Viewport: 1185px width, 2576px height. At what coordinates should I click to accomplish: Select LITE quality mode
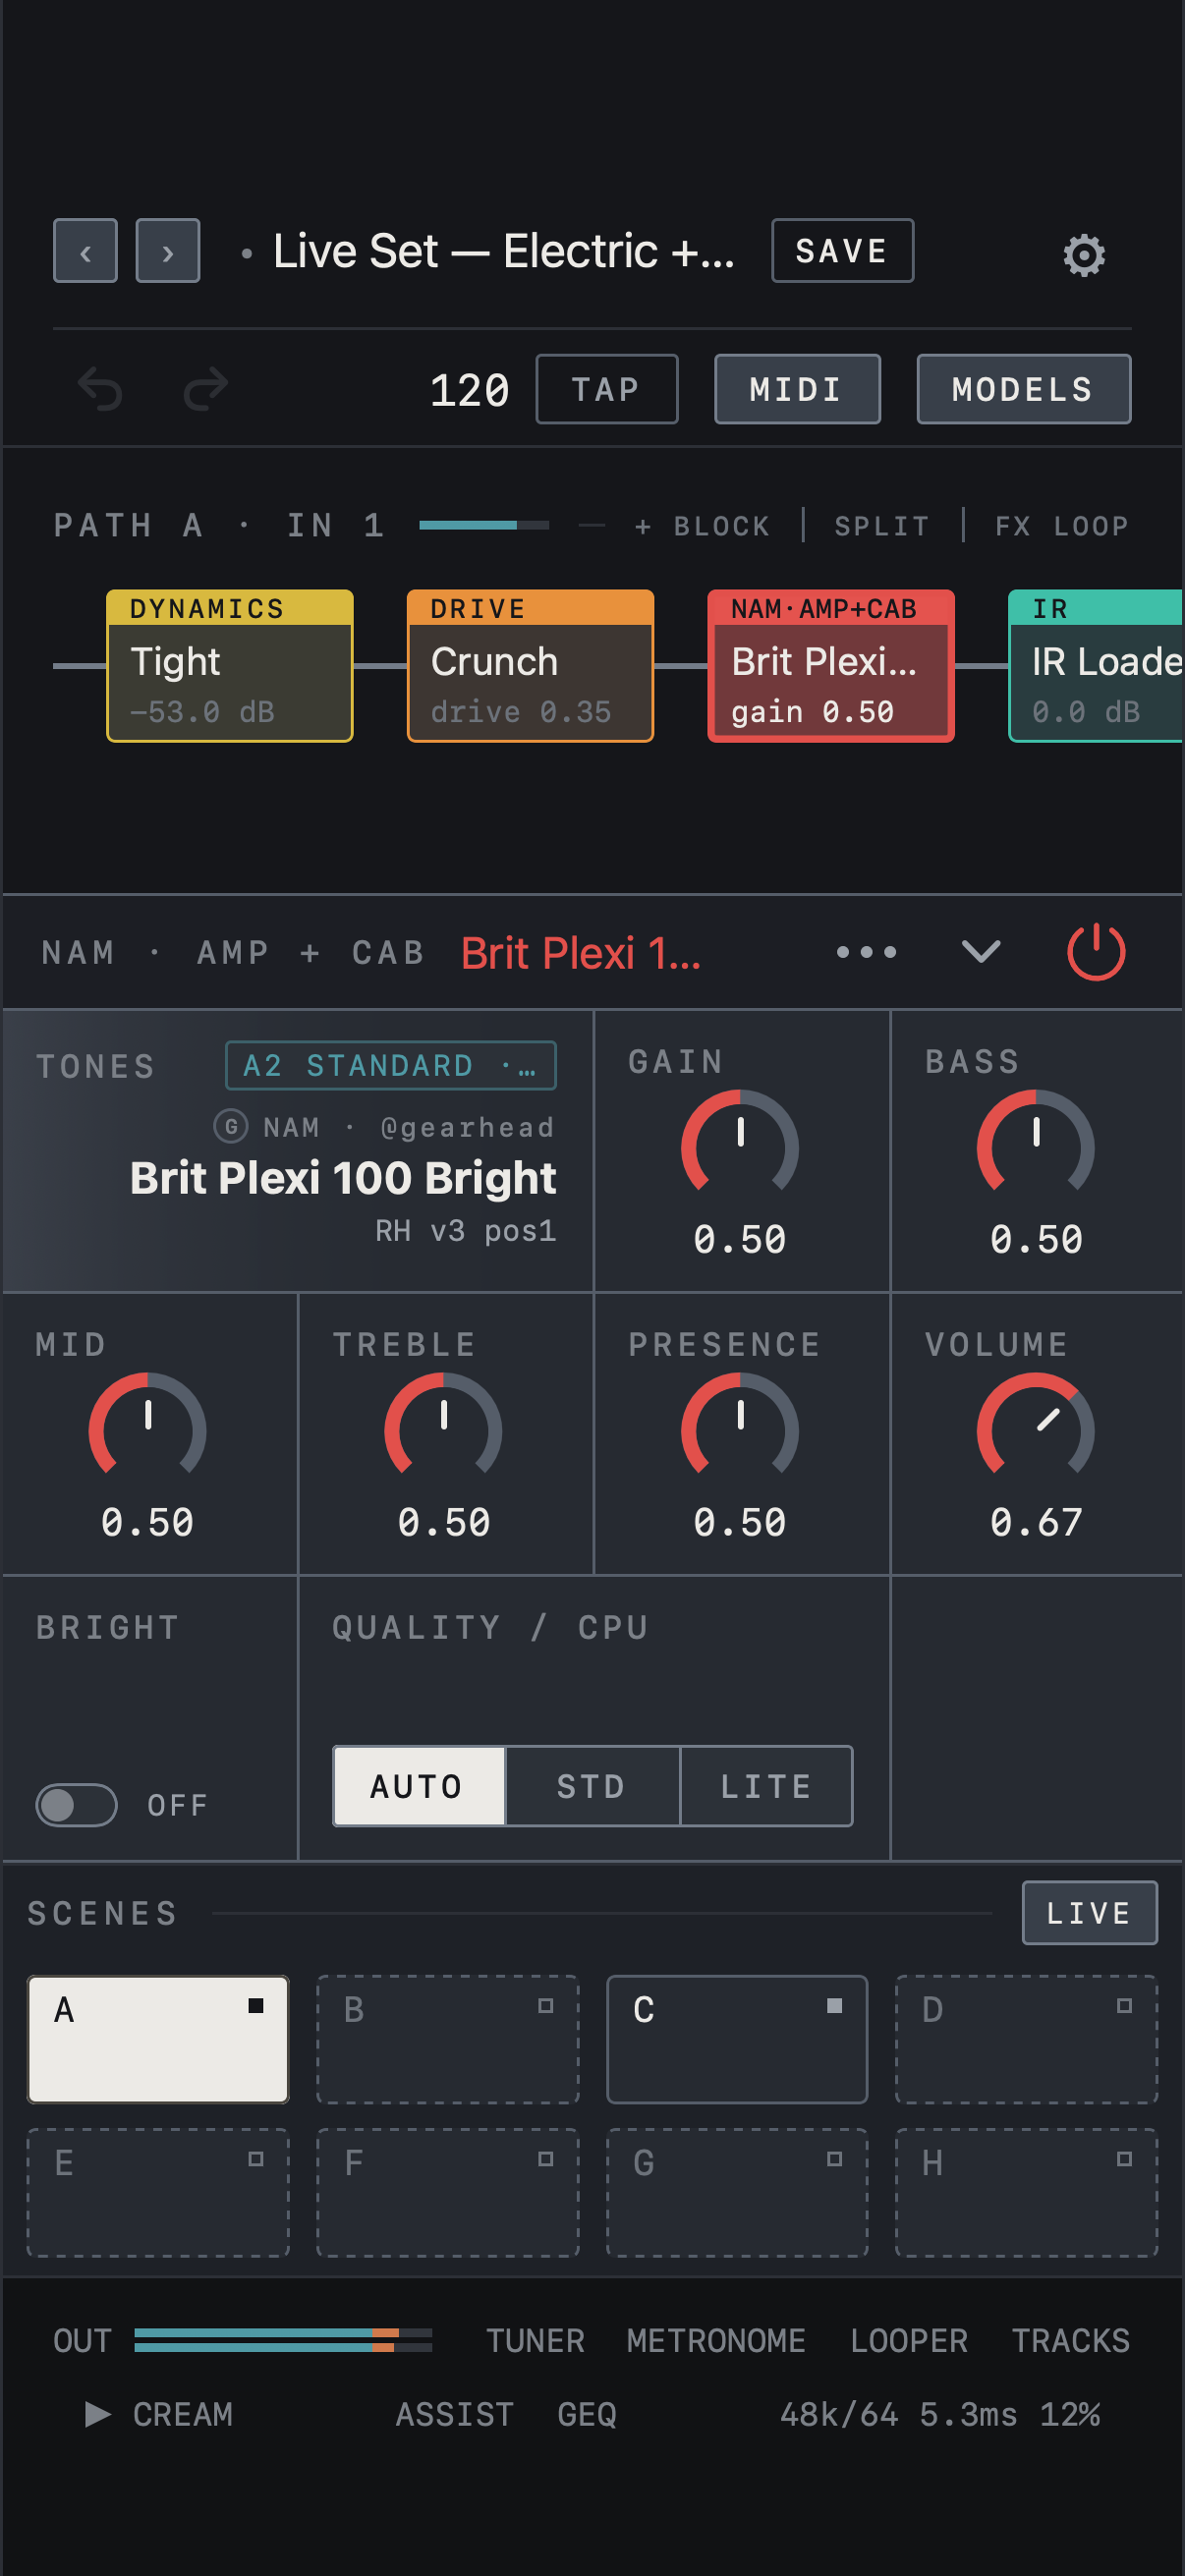pyautogui.click(x=767, y=1786)
